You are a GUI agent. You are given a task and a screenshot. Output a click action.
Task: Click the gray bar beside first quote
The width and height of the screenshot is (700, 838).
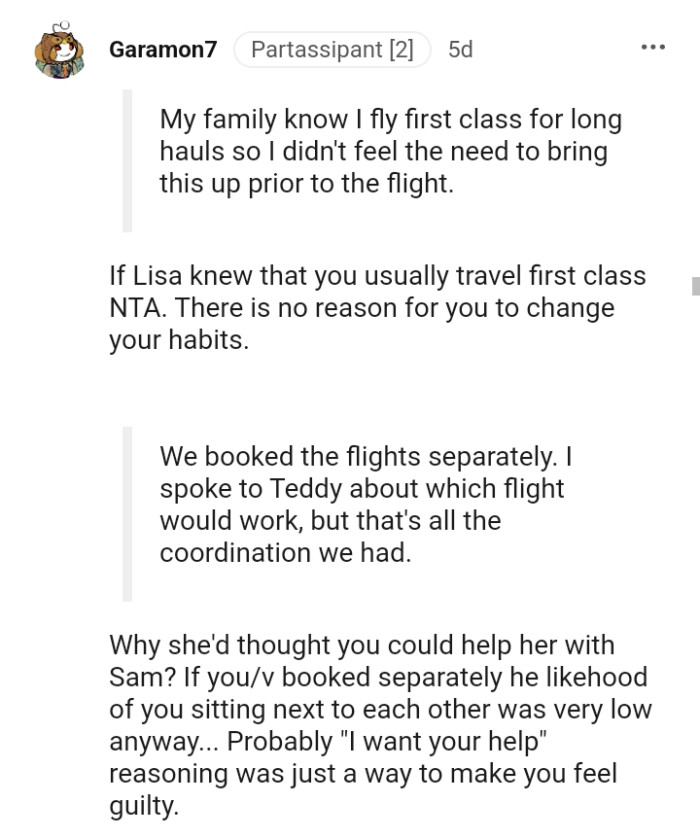127,160
